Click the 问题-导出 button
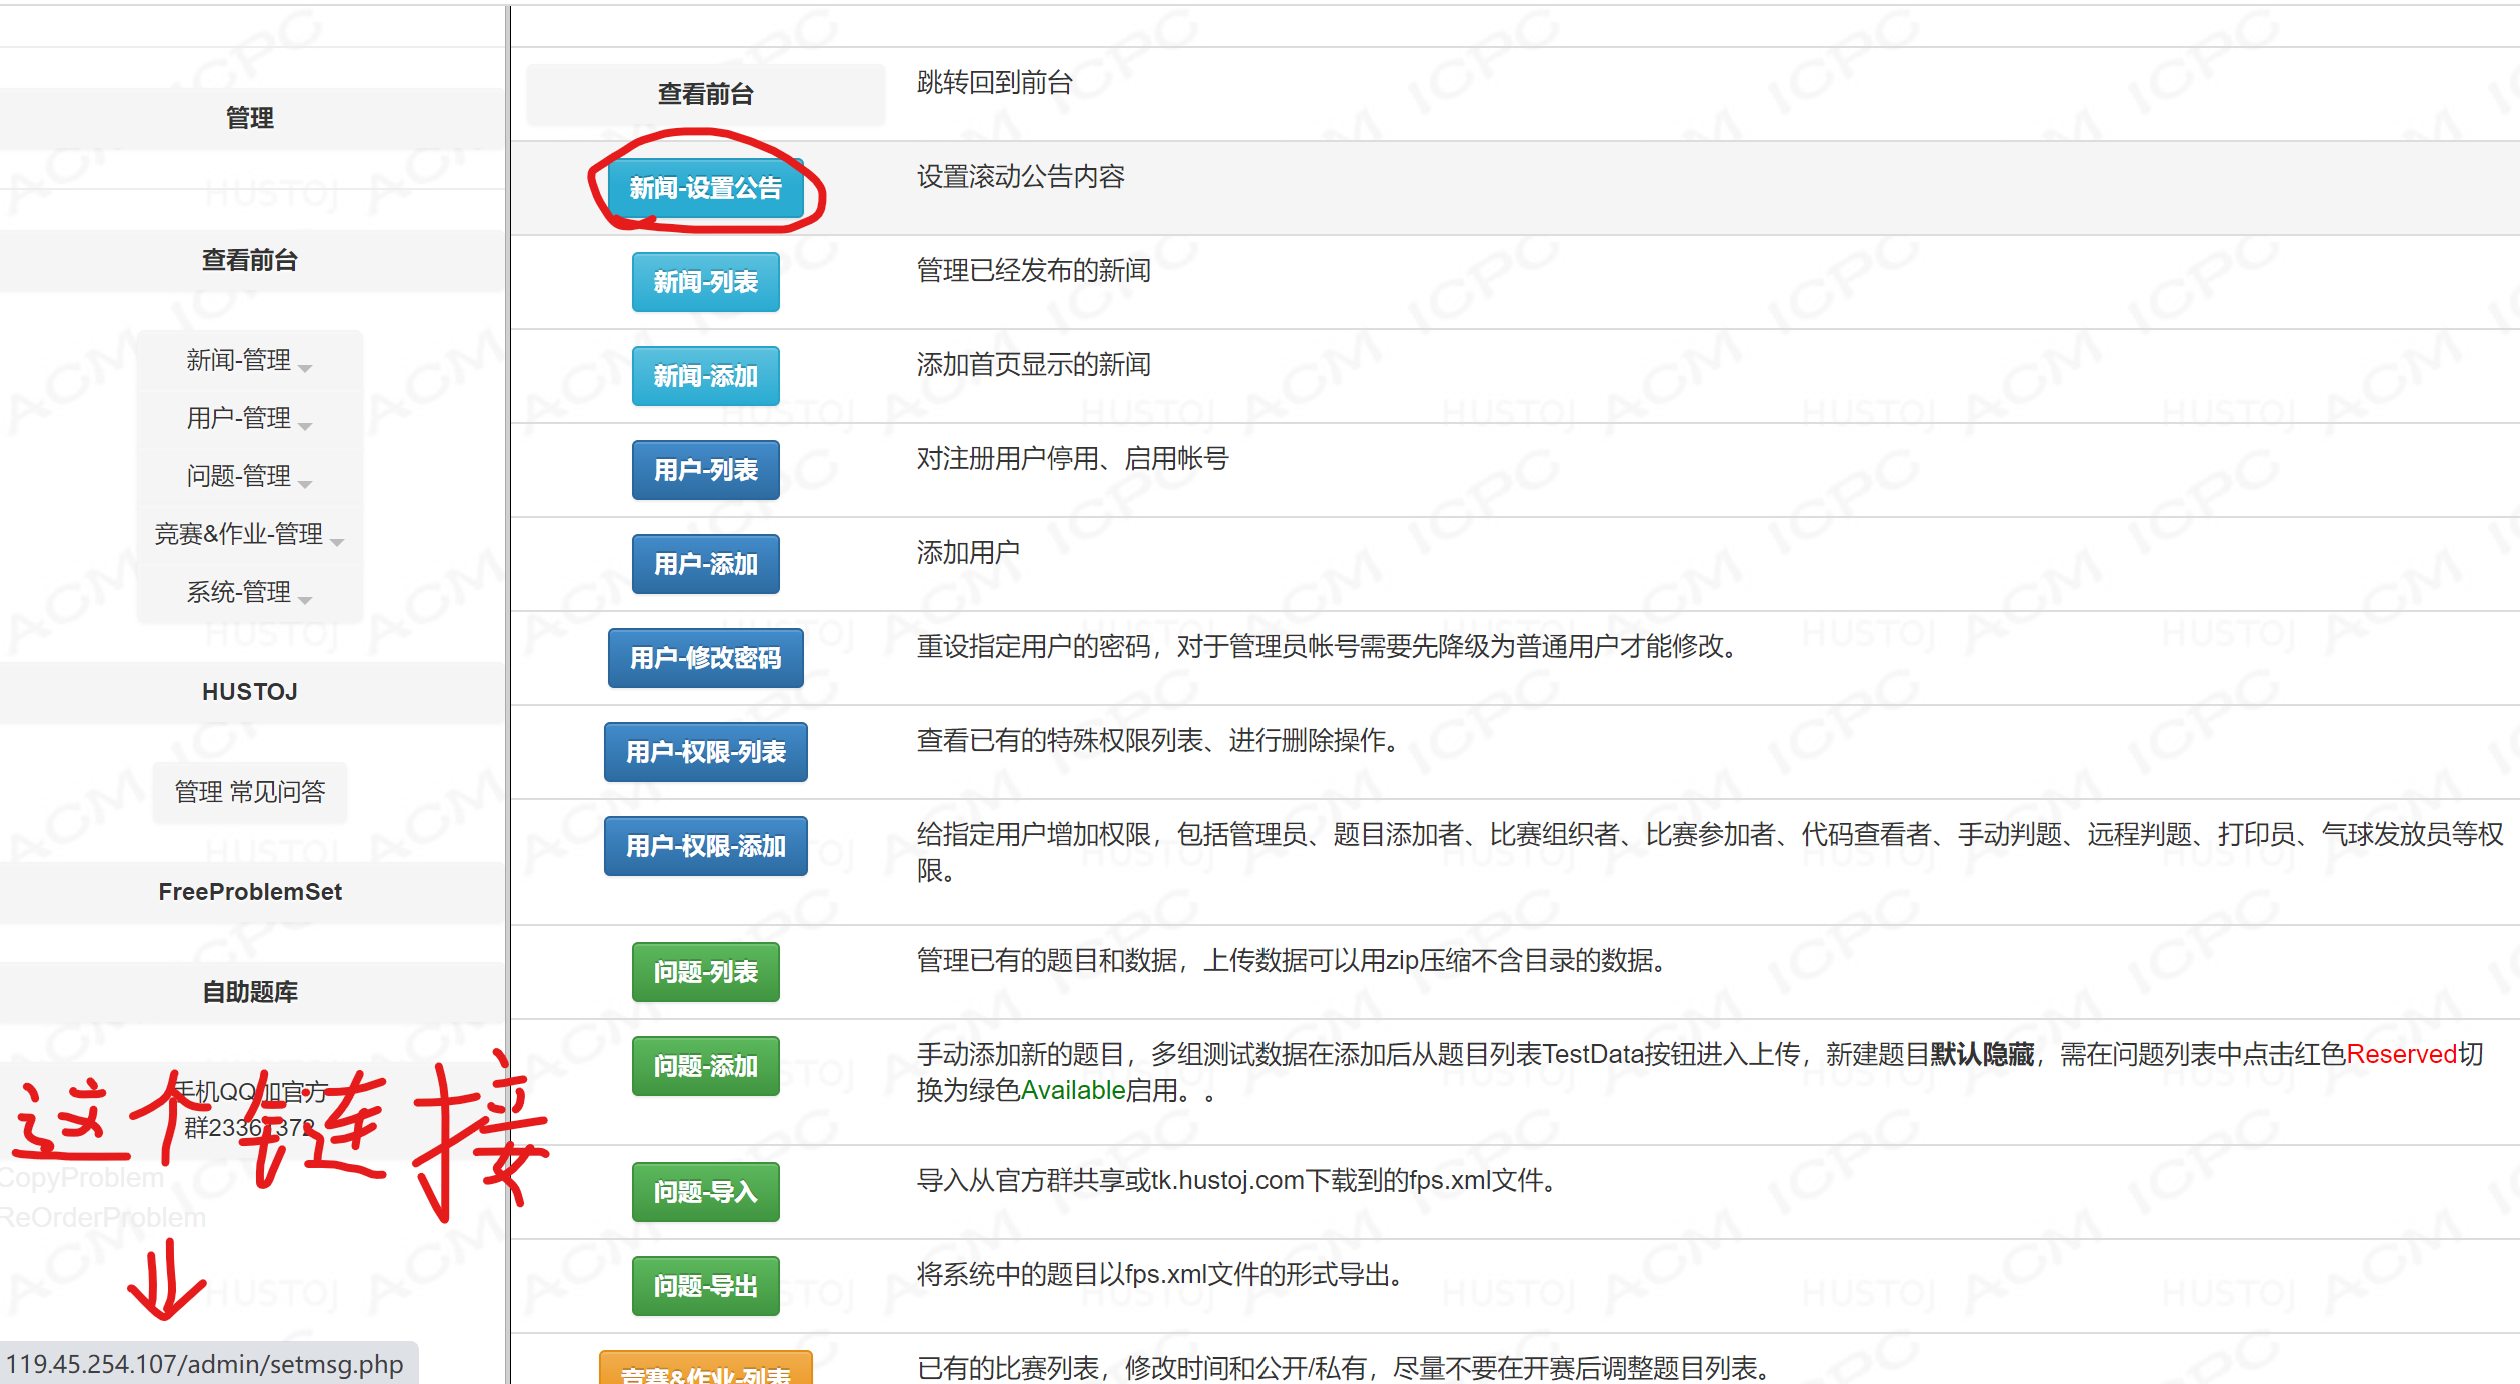This screenshot has width=2520, height=1384. pos(706,1286)
